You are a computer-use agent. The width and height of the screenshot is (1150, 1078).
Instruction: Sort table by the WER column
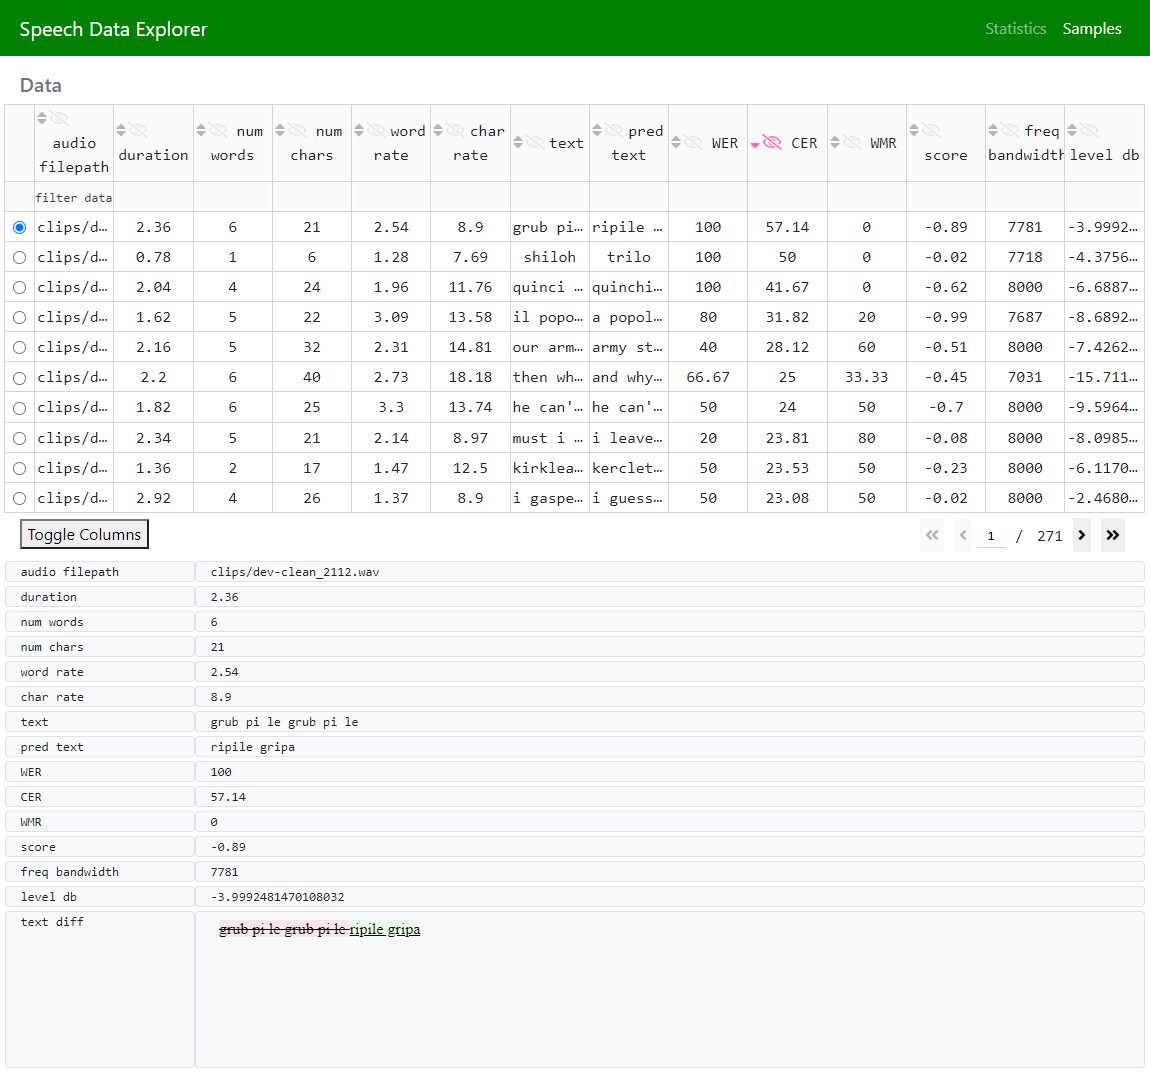click(x=676, y=143)
